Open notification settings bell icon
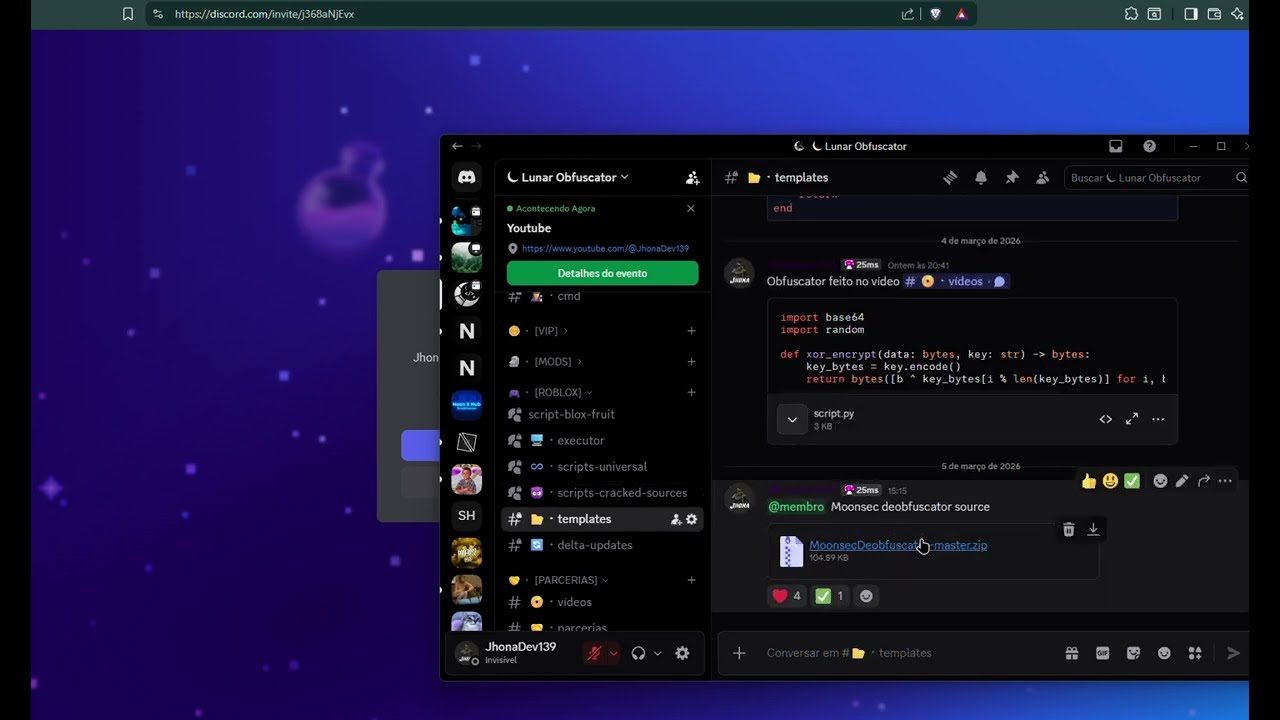 [981, 177]
